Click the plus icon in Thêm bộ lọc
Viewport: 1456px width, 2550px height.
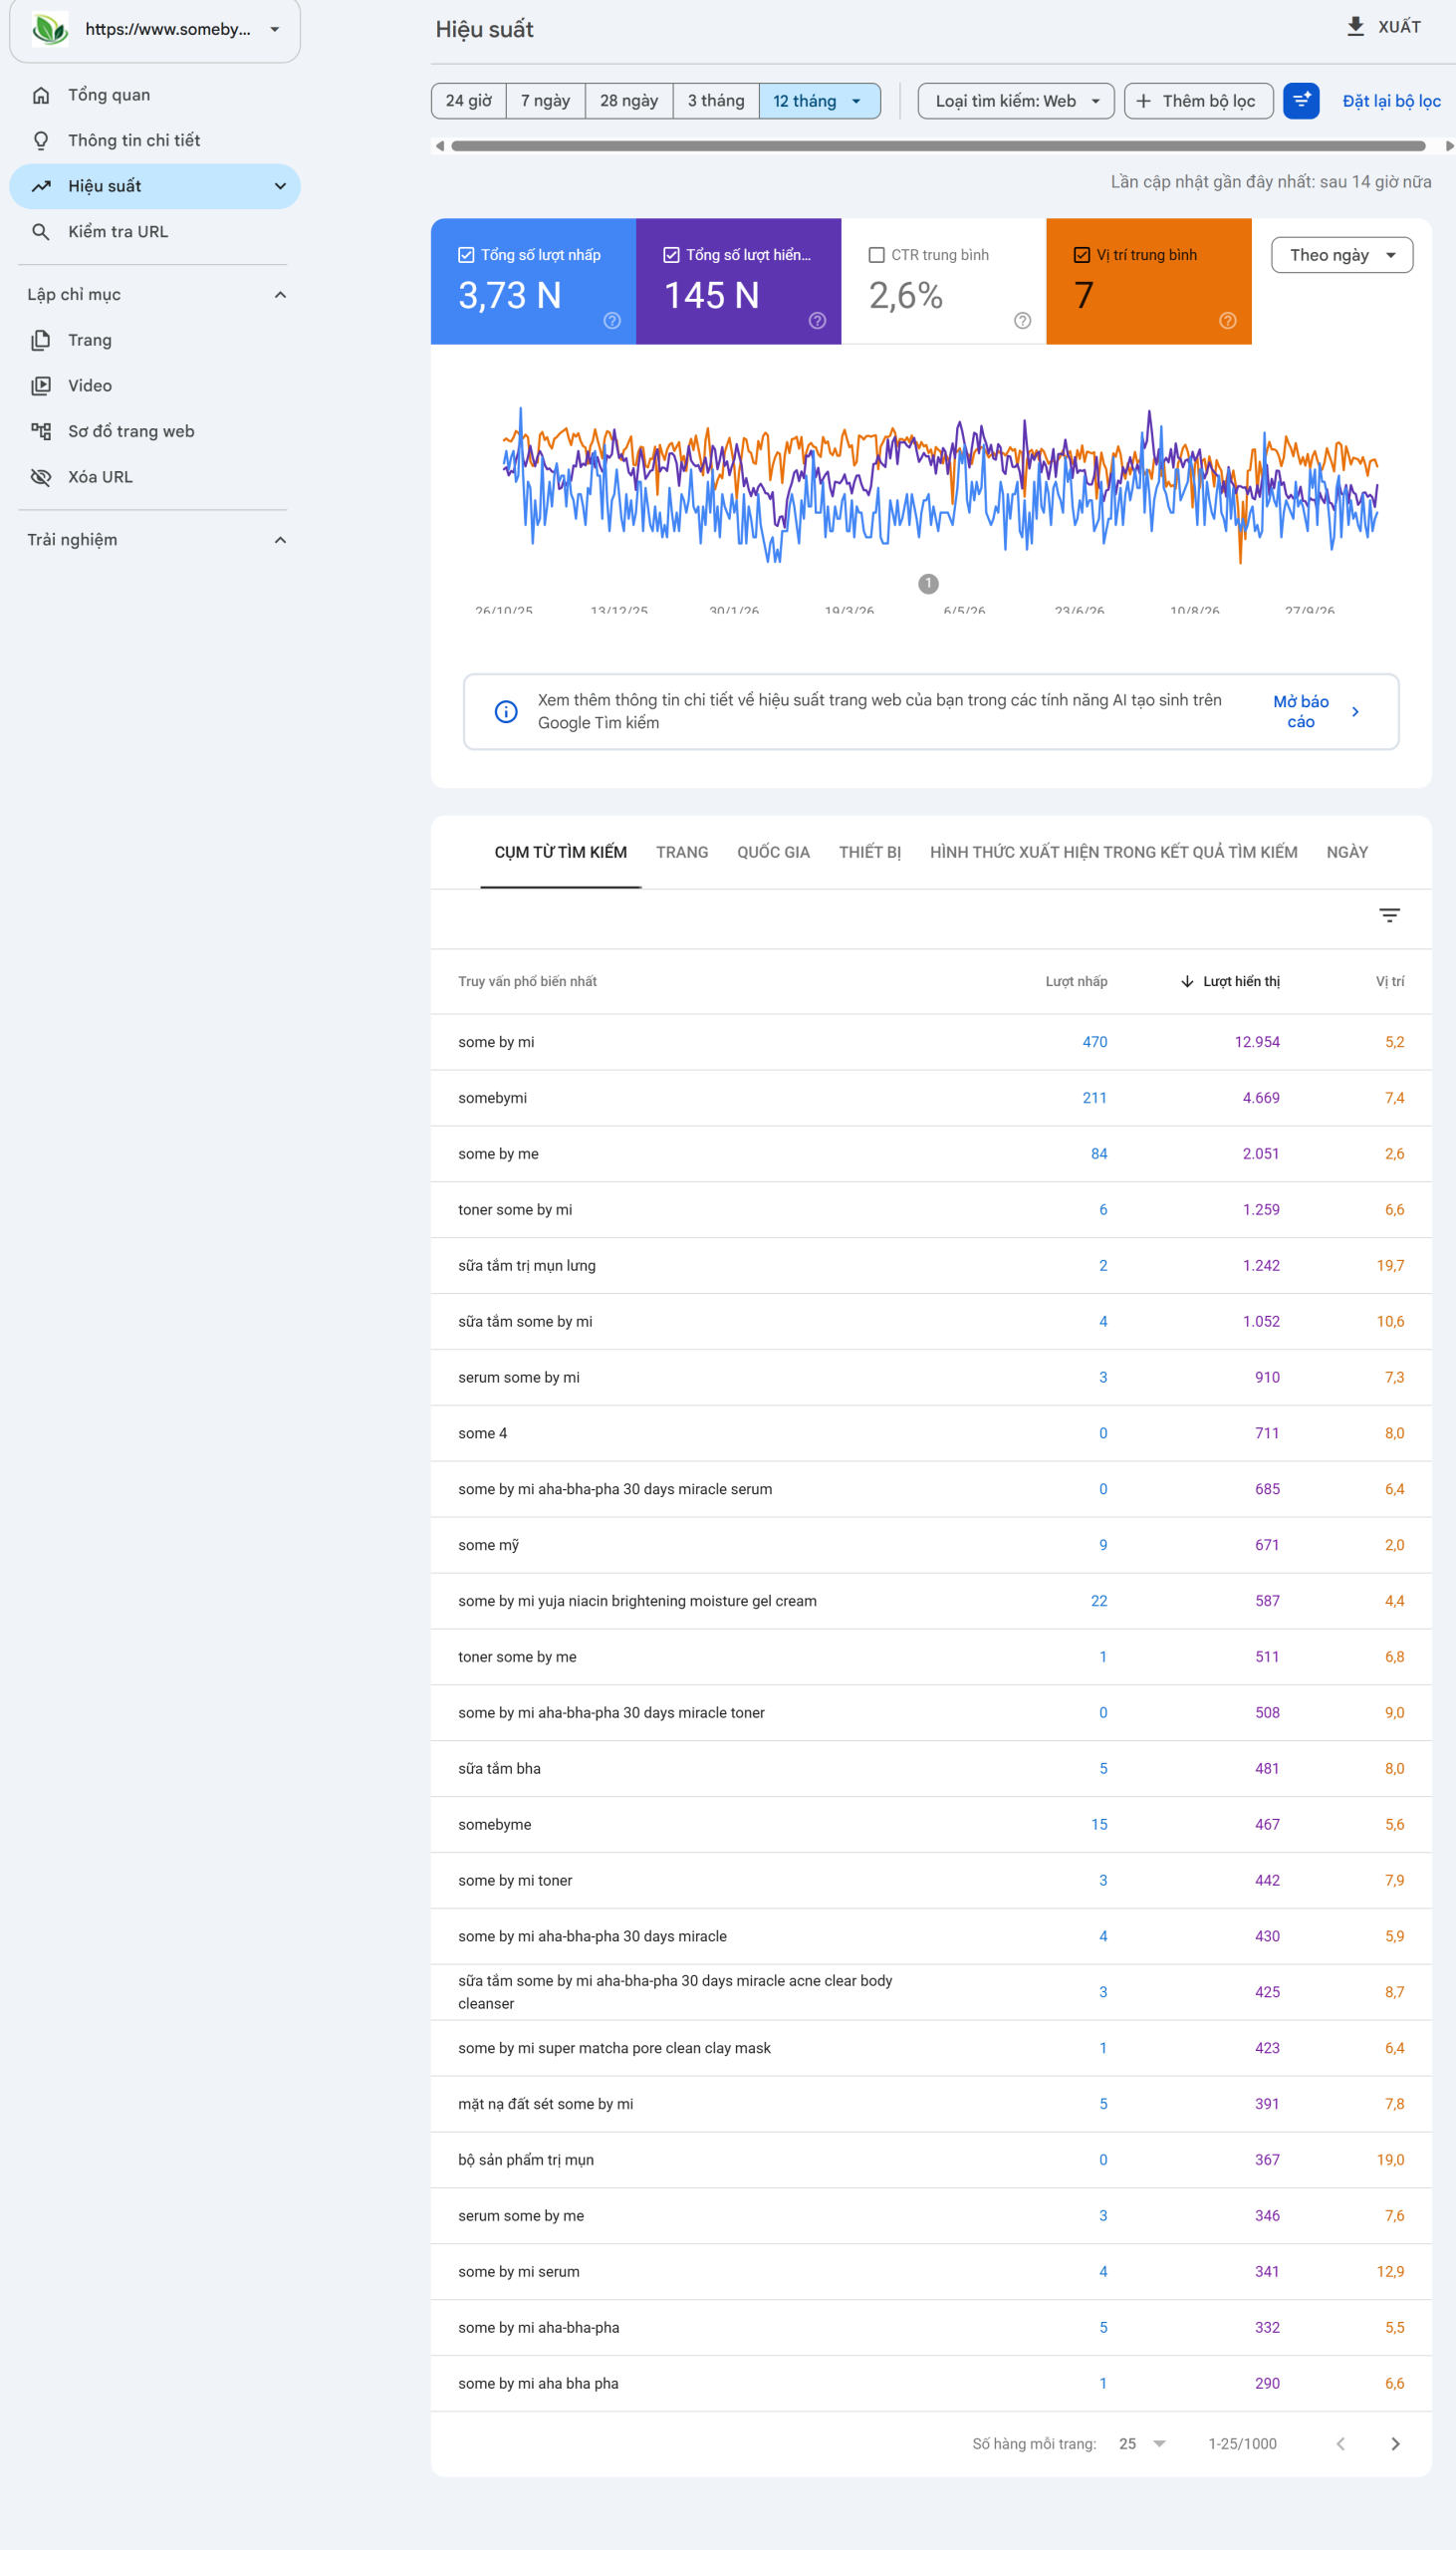1143,101
